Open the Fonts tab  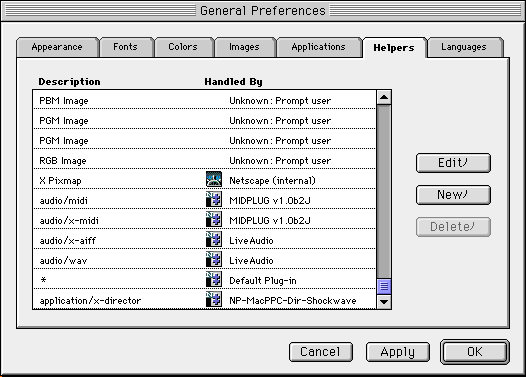coord(126,47)
